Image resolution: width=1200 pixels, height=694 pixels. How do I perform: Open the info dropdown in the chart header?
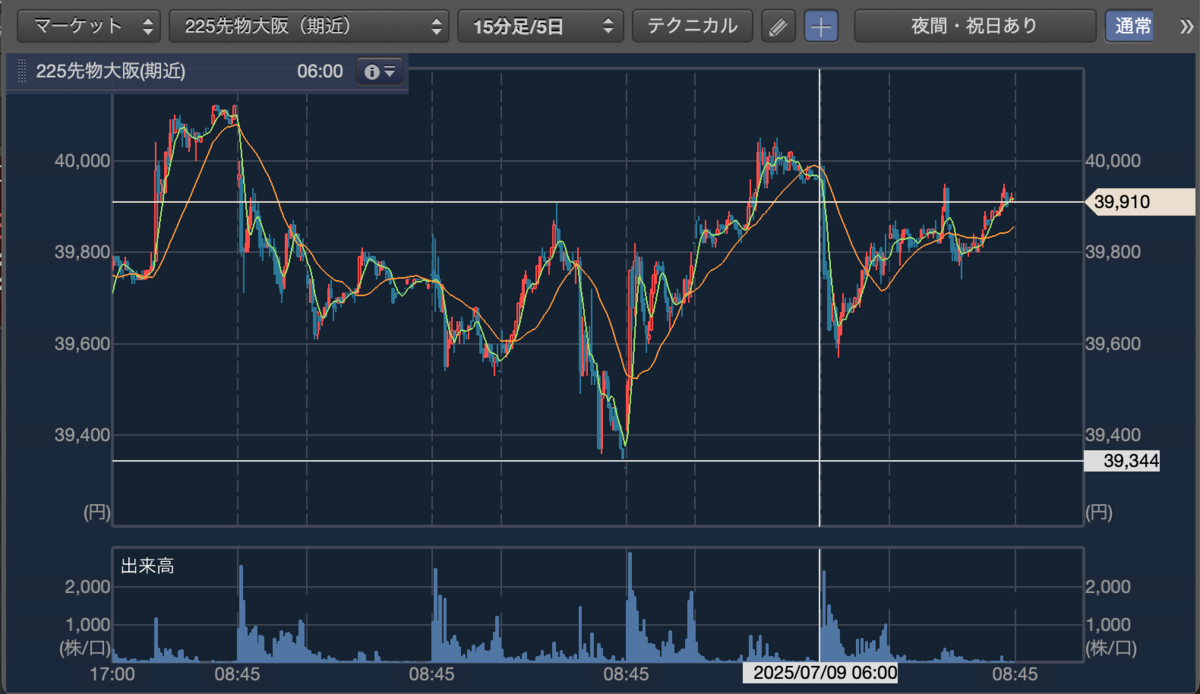tap(381, 72)
